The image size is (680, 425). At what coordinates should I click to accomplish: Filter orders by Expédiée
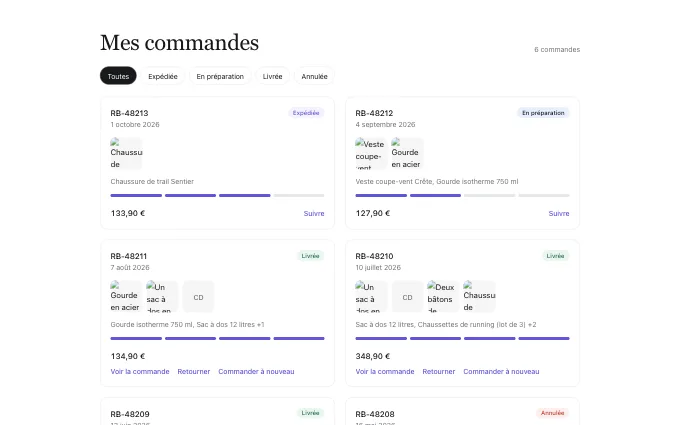click(163, 76)
